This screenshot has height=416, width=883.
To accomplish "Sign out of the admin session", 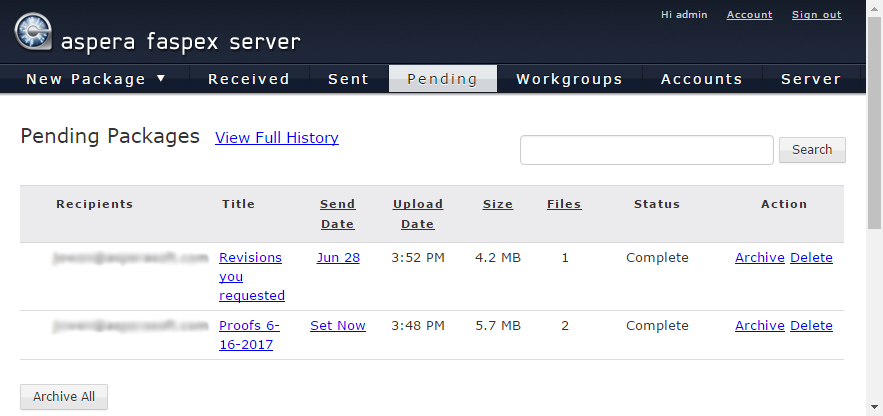I will [816, 15].
